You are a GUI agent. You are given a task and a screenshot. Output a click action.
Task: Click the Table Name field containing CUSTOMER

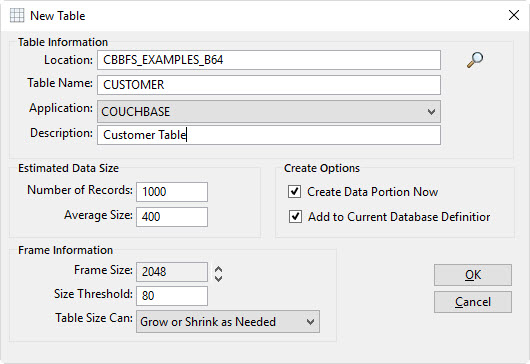[x=269, y=85]
